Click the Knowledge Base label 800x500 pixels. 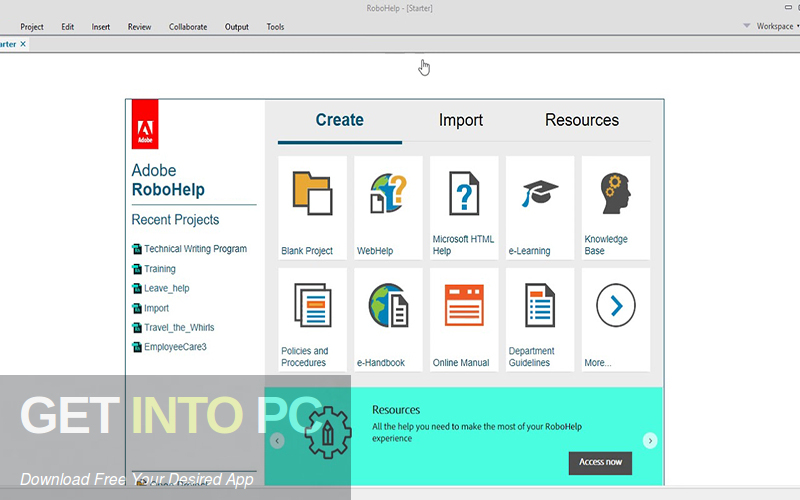606,245
